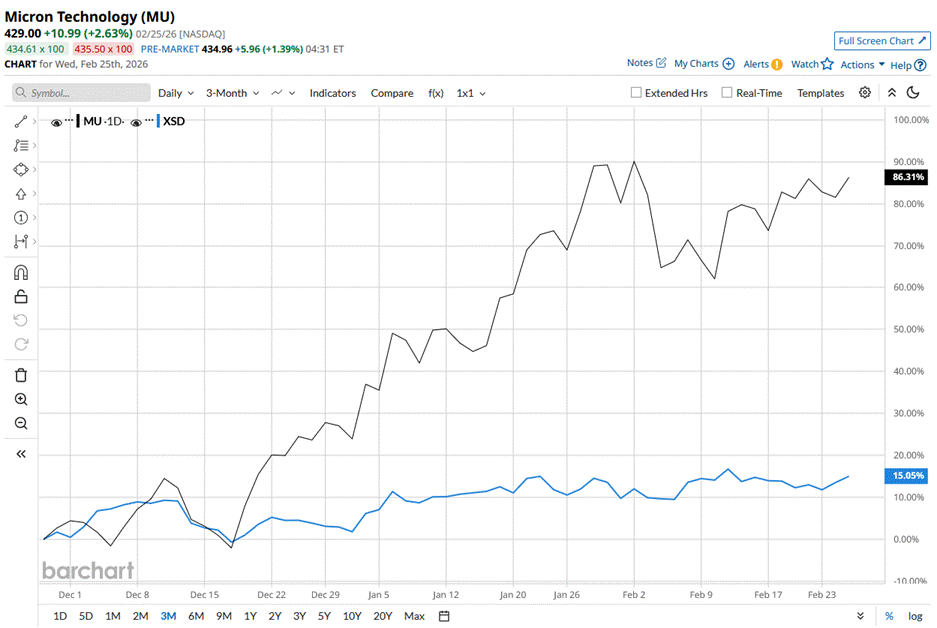Screen dimensions: 937x628
Task: Select the Max time range
Action: point(414,616)
